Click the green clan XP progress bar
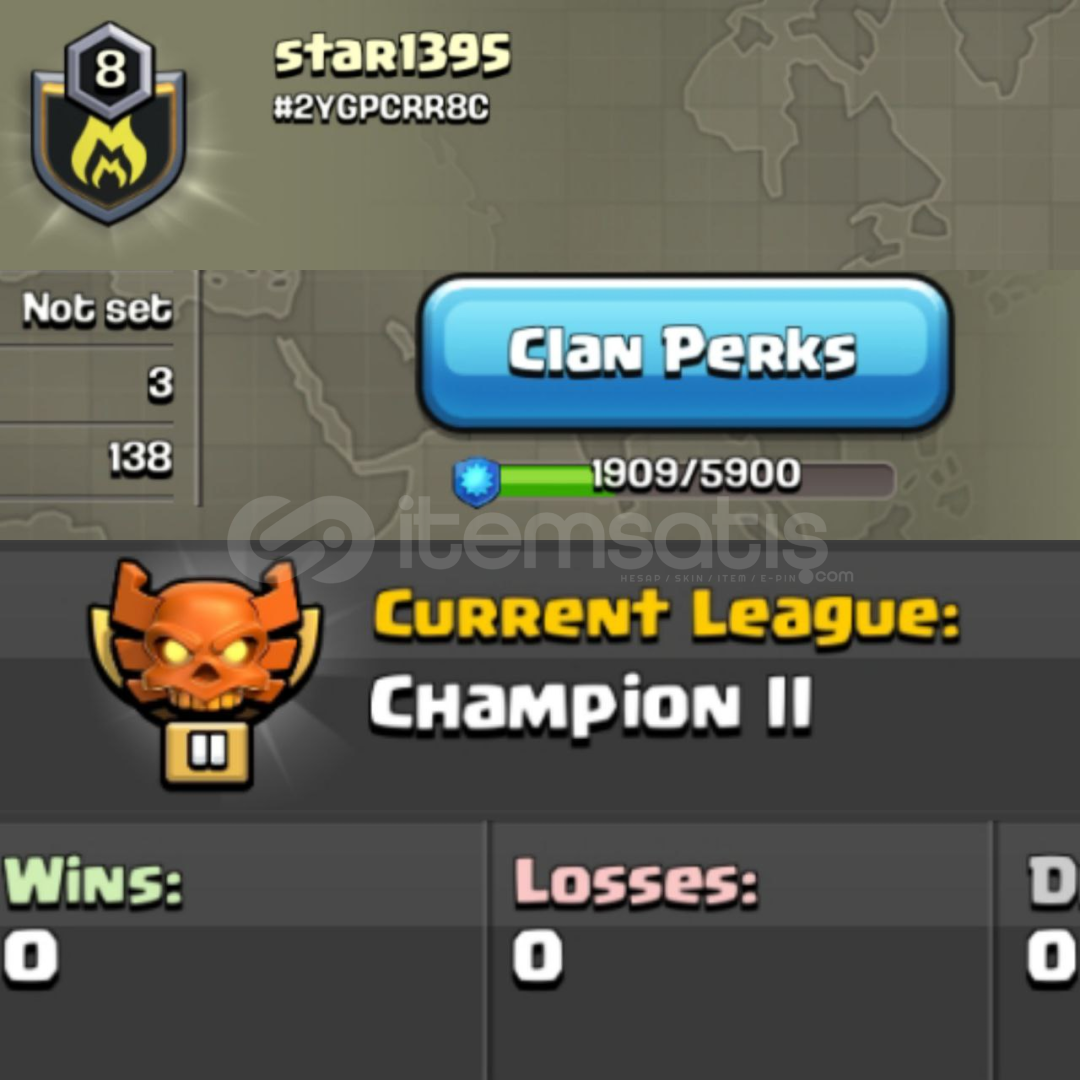 (696, 481)
